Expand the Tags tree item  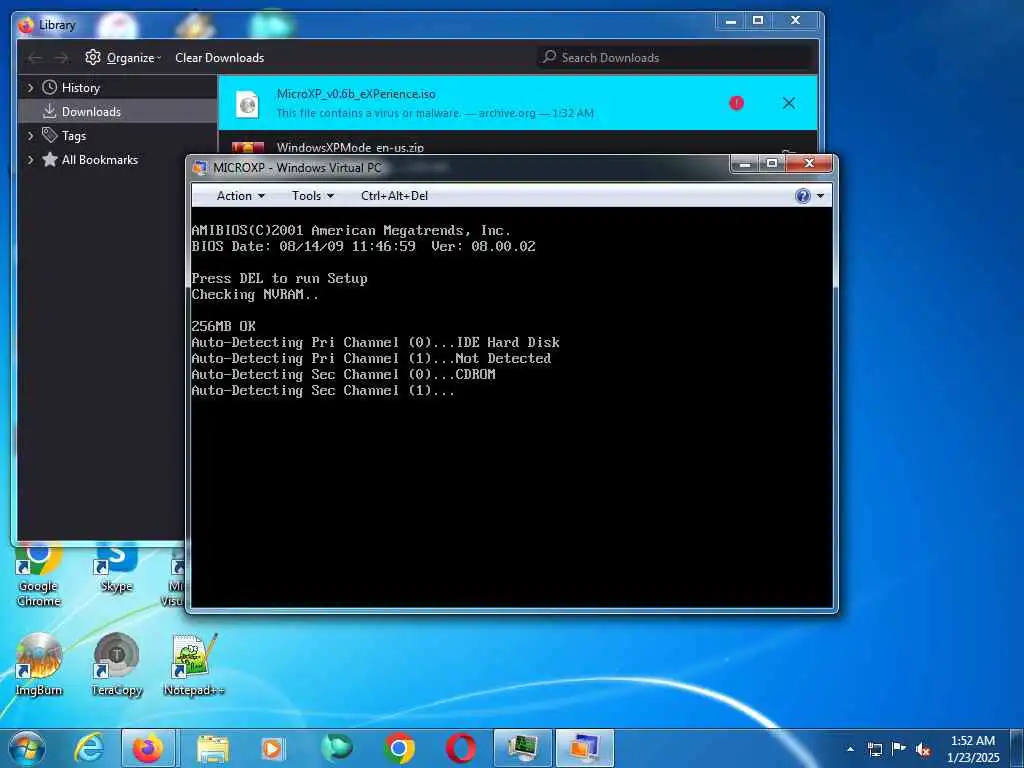click(x=30, y=136)
